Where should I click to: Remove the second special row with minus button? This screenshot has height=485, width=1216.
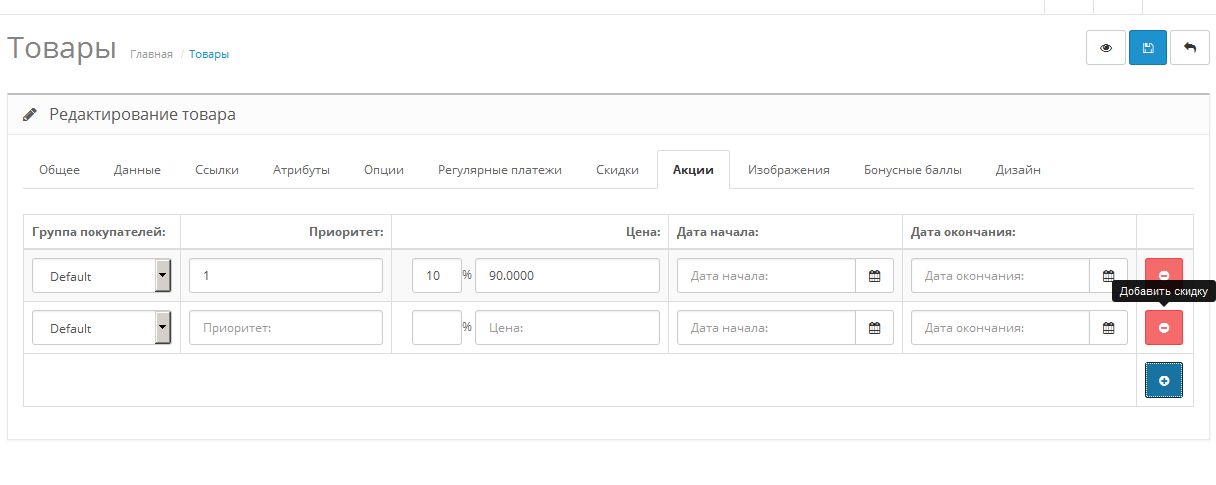(1163, 328)
